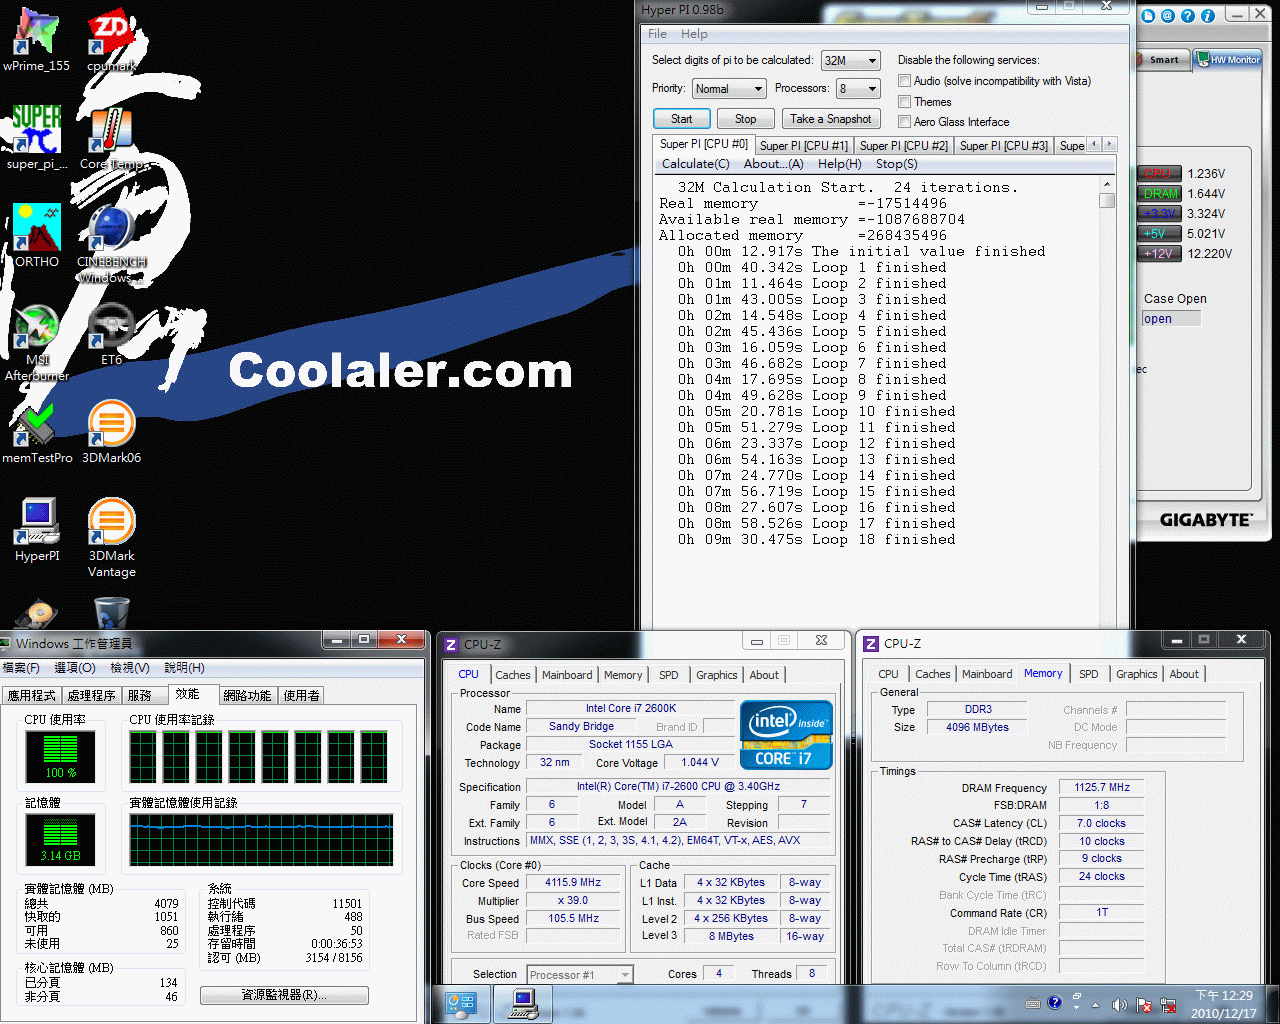1280x1024 pixels.
Task: Open the network status tray icon
Action: 1167,1004
